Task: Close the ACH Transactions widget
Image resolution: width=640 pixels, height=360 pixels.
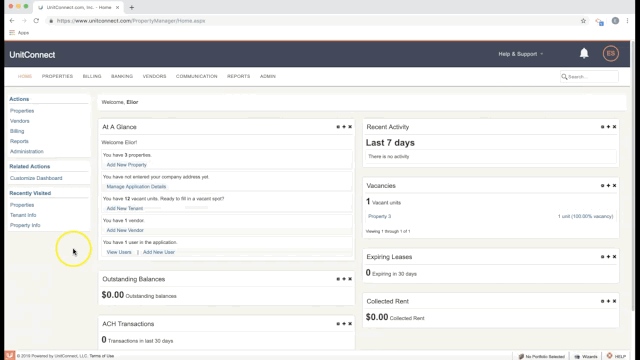Action: pyautogui.click(x=350, y=324)
